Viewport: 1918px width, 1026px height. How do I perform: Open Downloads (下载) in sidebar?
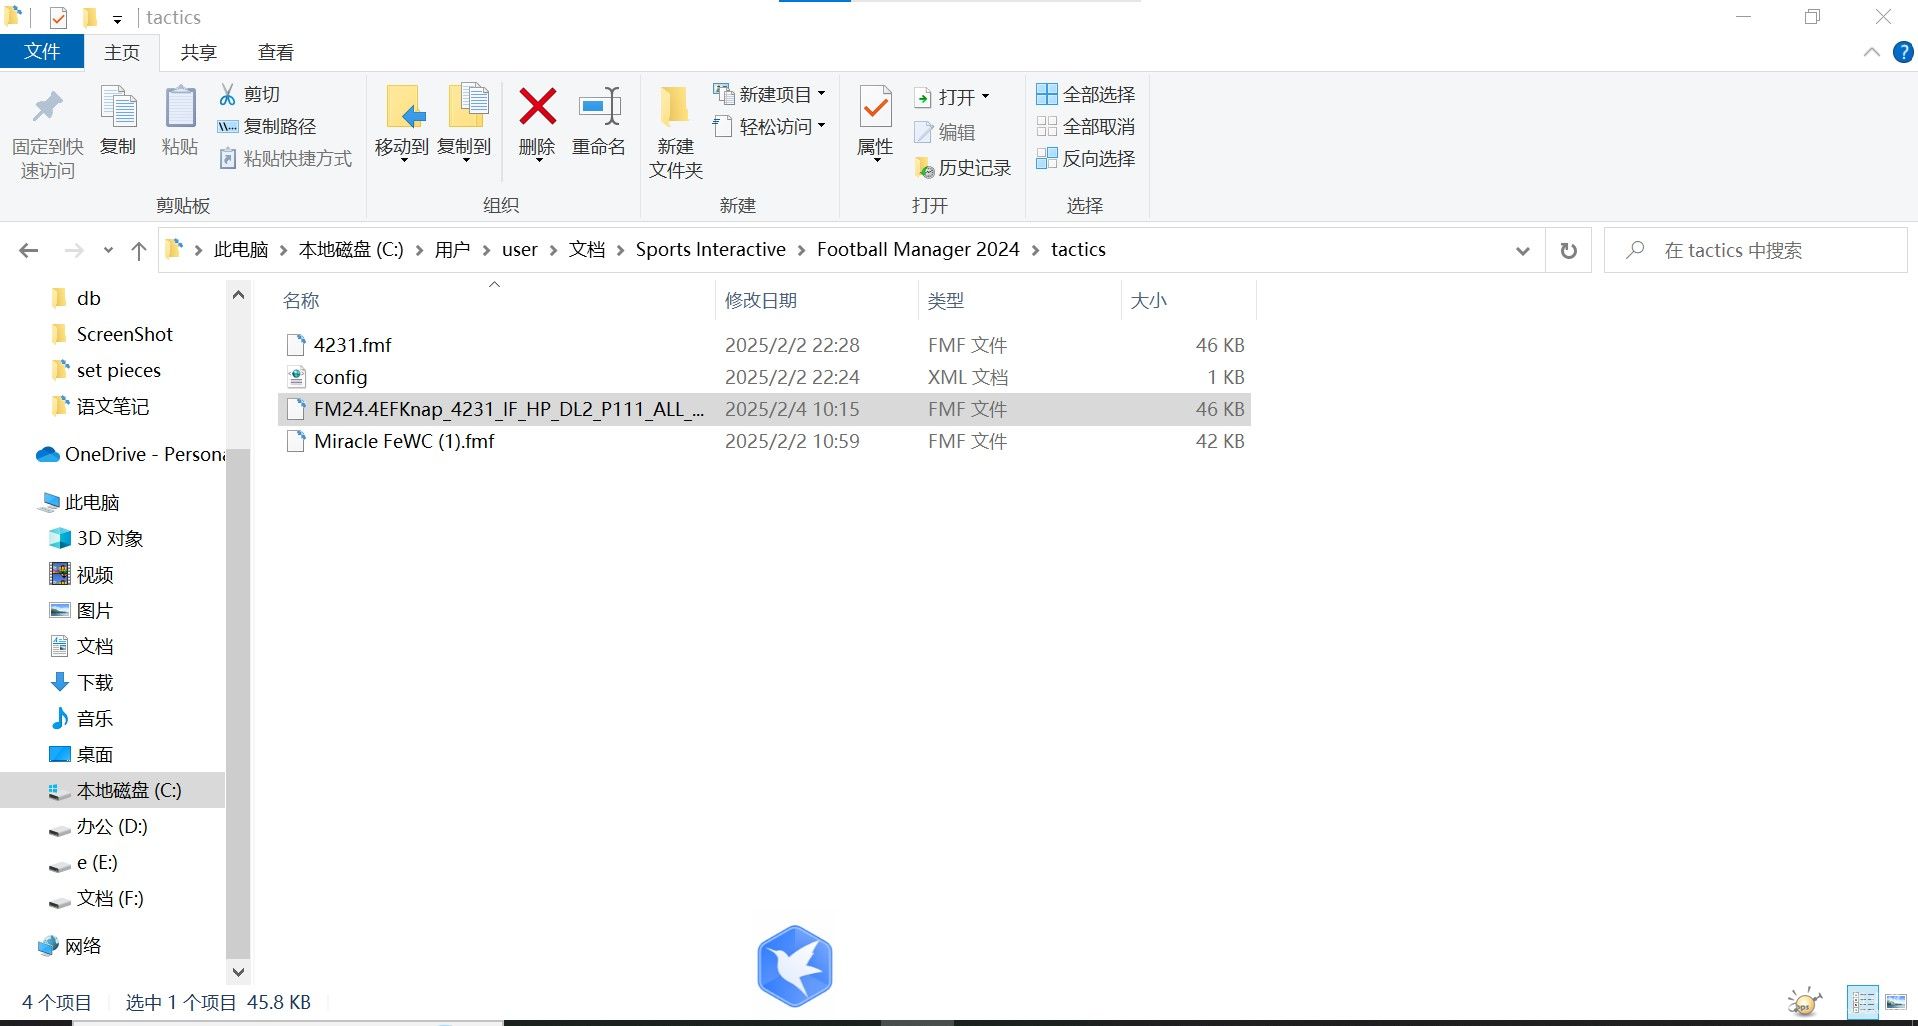click(82, 682)
